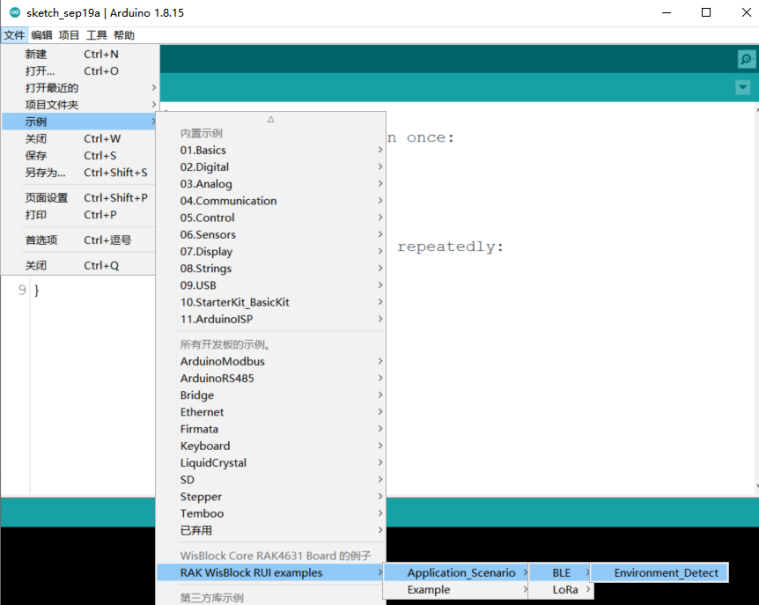Expand 01.Basics examples
759x605 pixels.
(271, 150)
